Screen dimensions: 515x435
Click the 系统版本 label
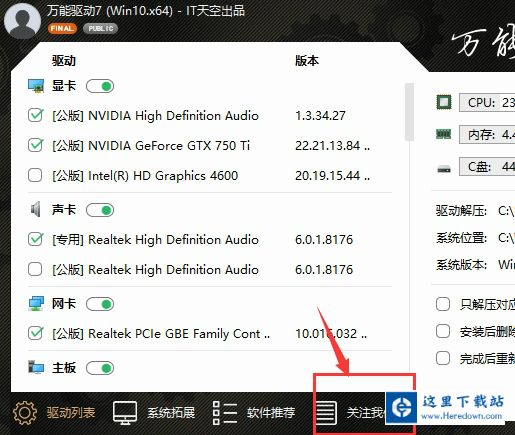click(x=461, y=265)
